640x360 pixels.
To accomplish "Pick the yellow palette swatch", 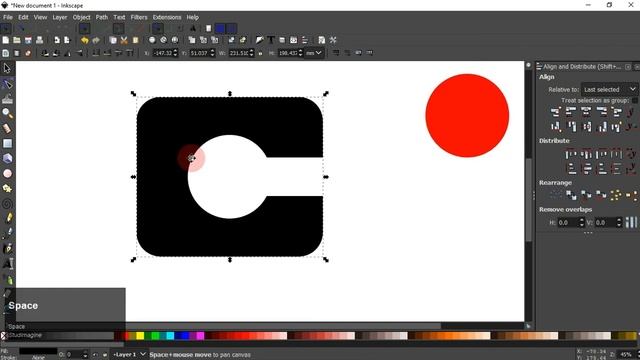I will 140,336.
